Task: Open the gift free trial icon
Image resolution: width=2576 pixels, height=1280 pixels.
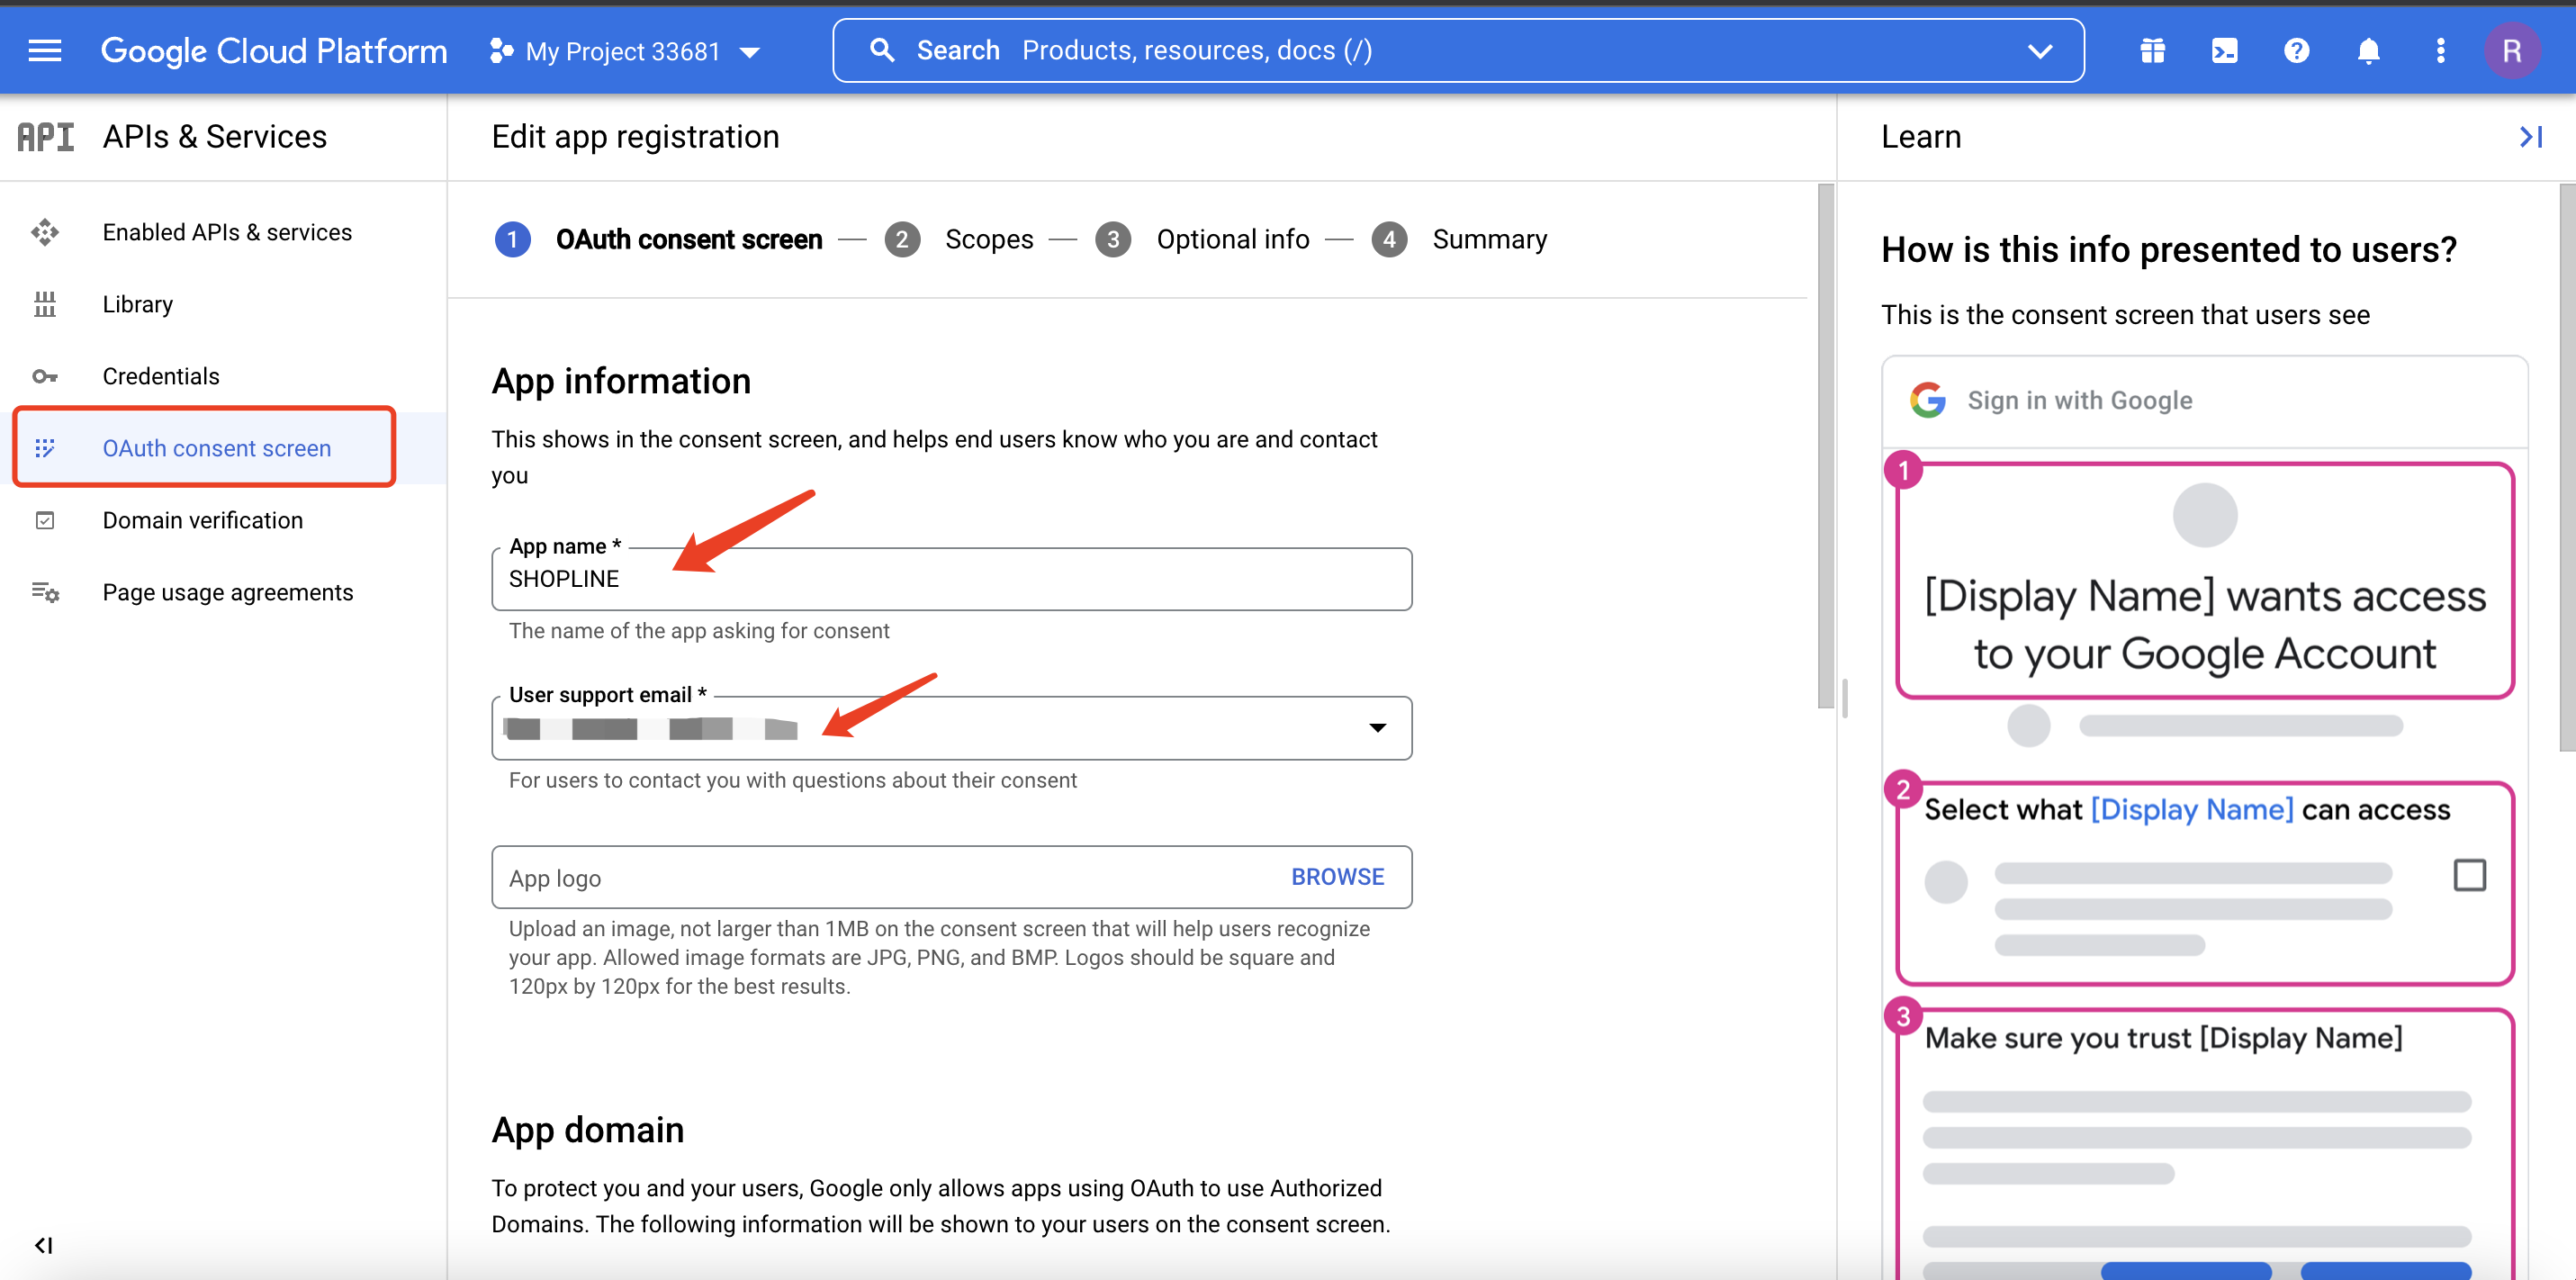Action: [x=2152, y=50]
